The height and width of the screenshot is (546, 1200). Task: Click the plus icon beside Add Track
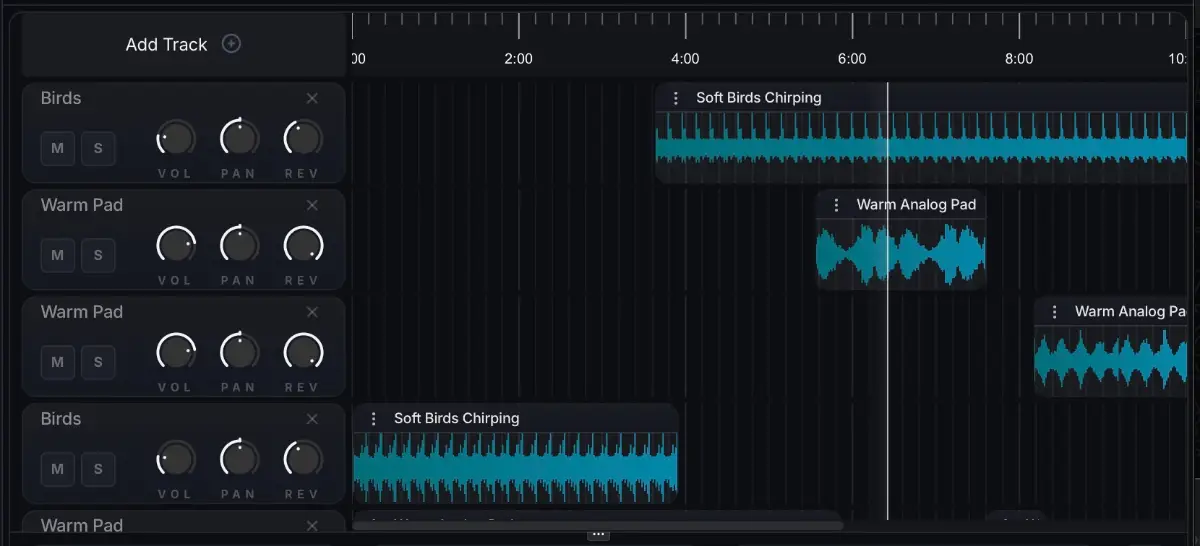pos(231,44)
